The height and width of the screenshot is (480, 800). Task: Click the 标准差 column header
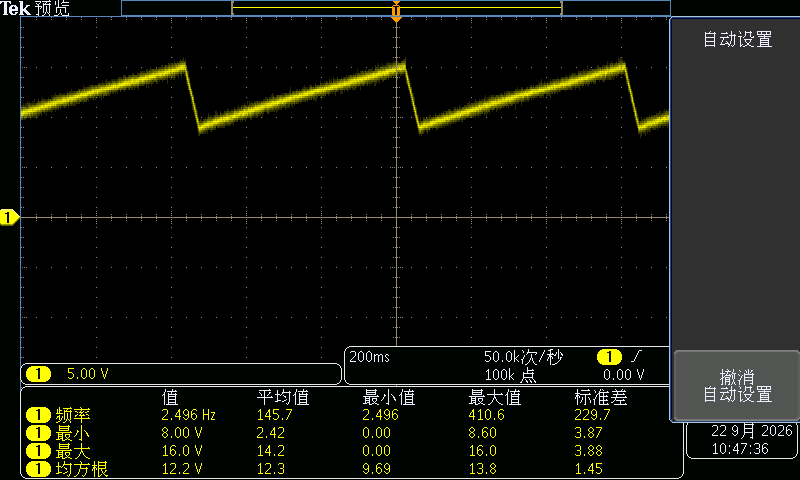click(x=601, y=397)
